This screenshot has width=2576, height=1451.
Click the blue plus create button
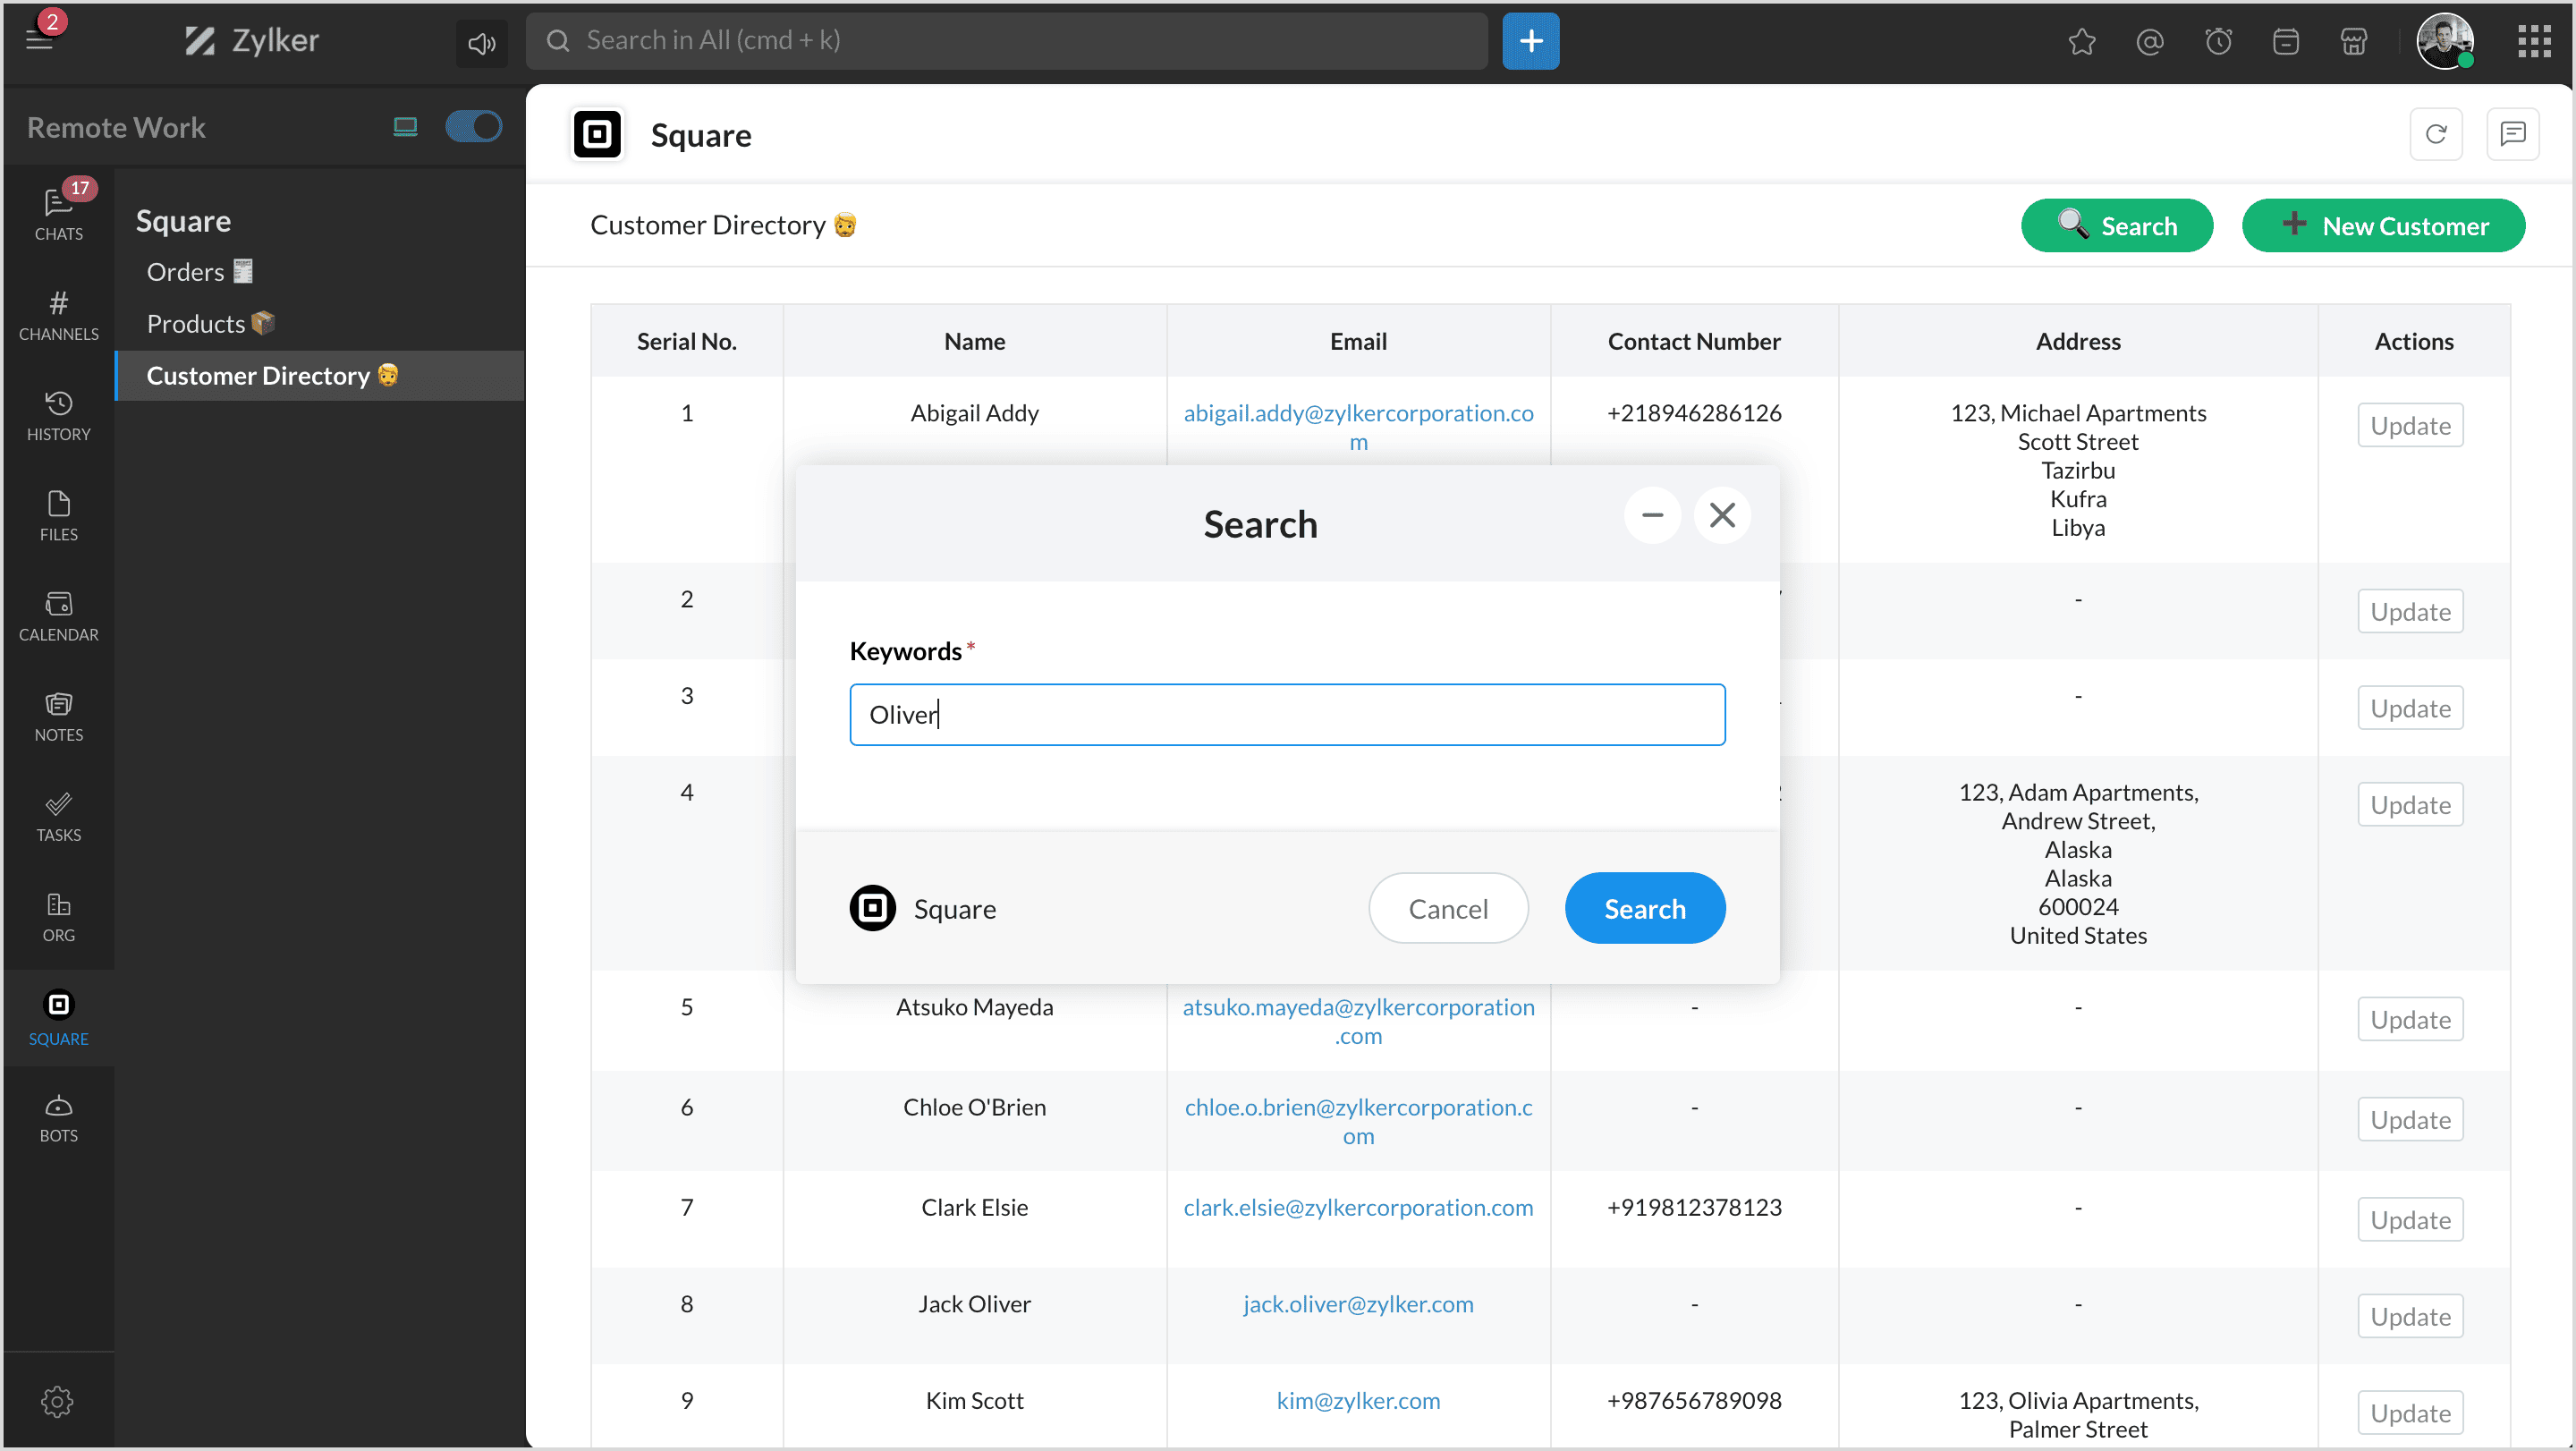1530,41
